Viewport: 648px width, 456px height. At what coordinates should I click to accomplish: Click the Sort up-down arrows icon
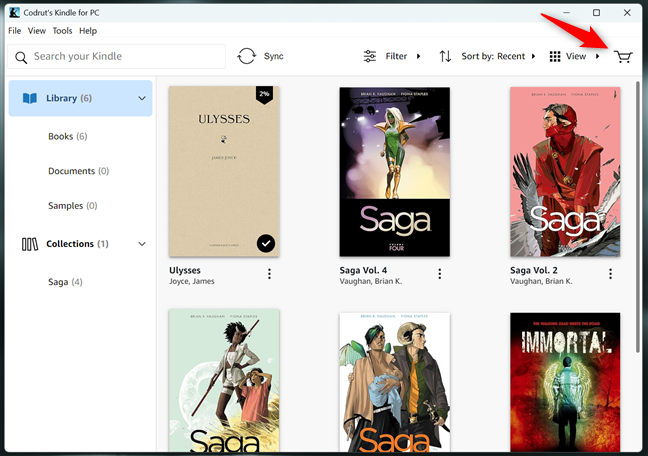[445, 56]
